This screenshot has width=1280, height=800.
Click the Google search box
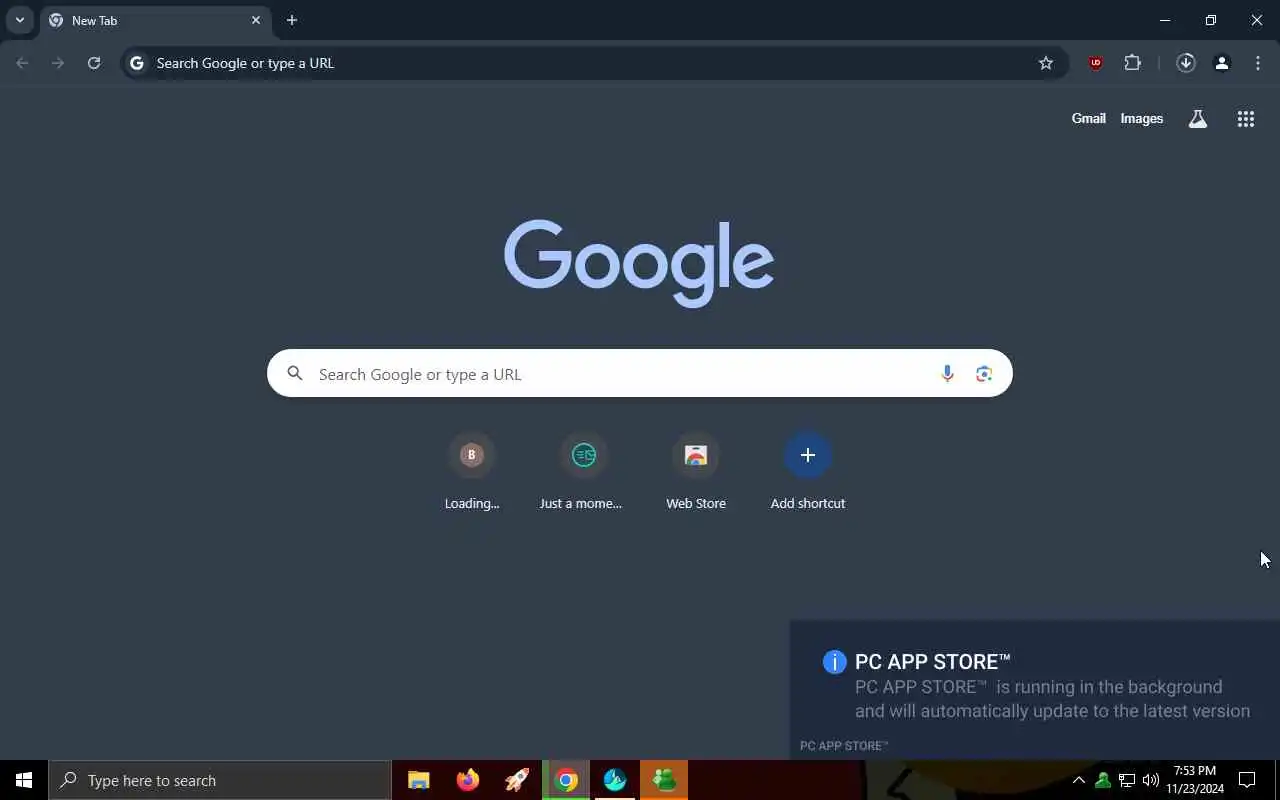(640, 373)
